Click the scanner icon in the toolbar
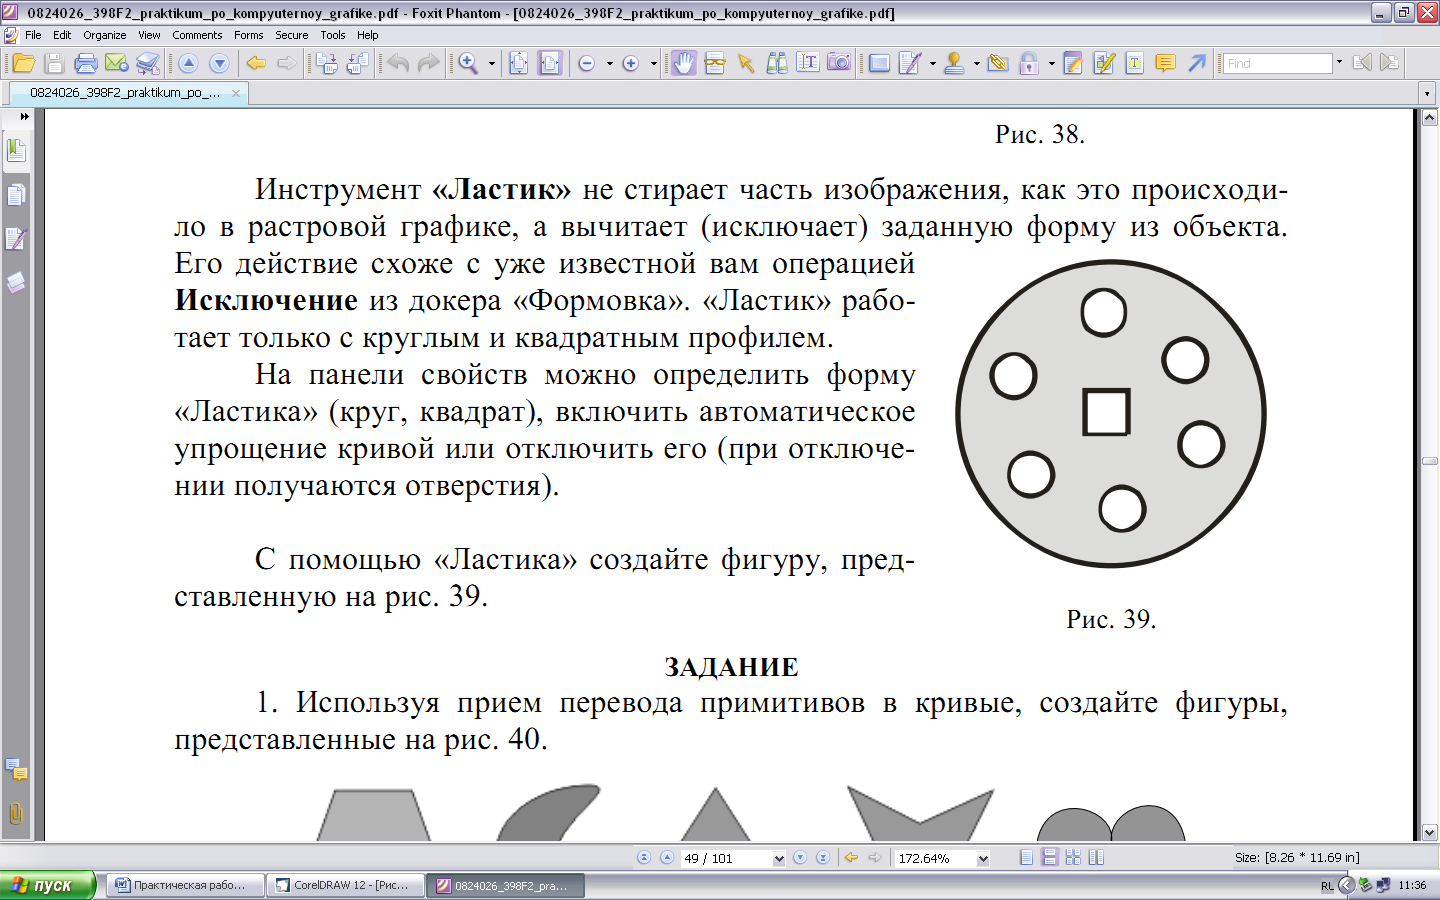The width and height of the screenshot is (1440, 900). (x=147, y=63)
